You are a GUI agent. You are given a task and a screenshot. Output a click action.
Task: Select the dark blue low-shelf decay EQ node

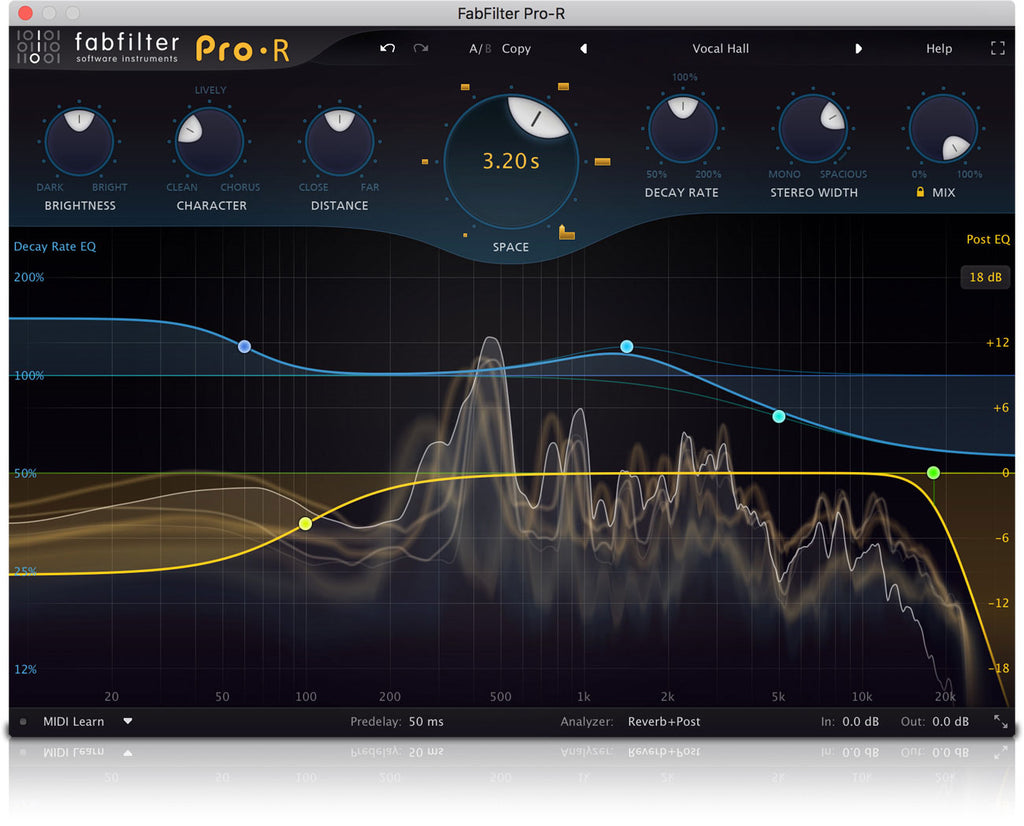tap(244, 346)
